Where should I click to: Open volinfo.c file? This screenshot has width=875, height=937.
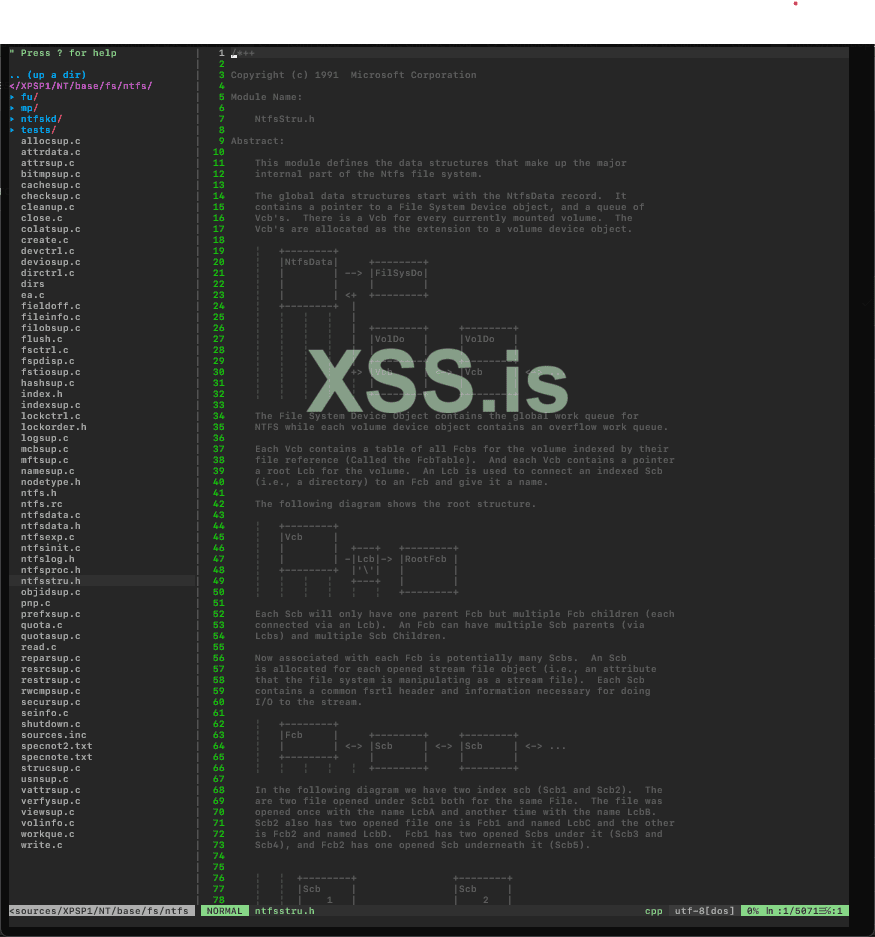tap(48, 823)
